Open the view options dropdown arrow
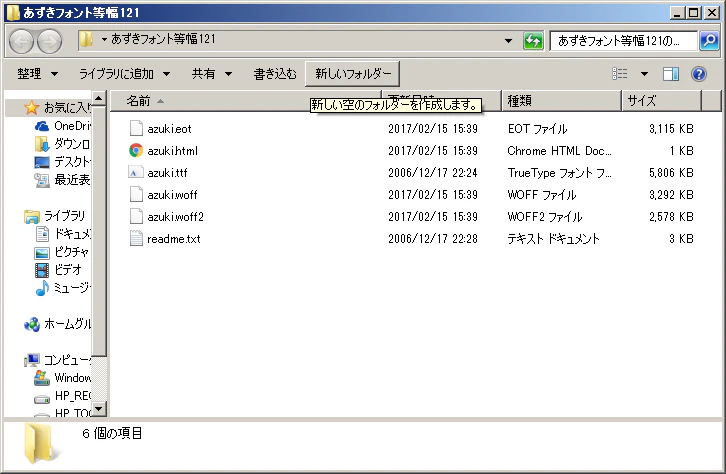 click(644, 74)
